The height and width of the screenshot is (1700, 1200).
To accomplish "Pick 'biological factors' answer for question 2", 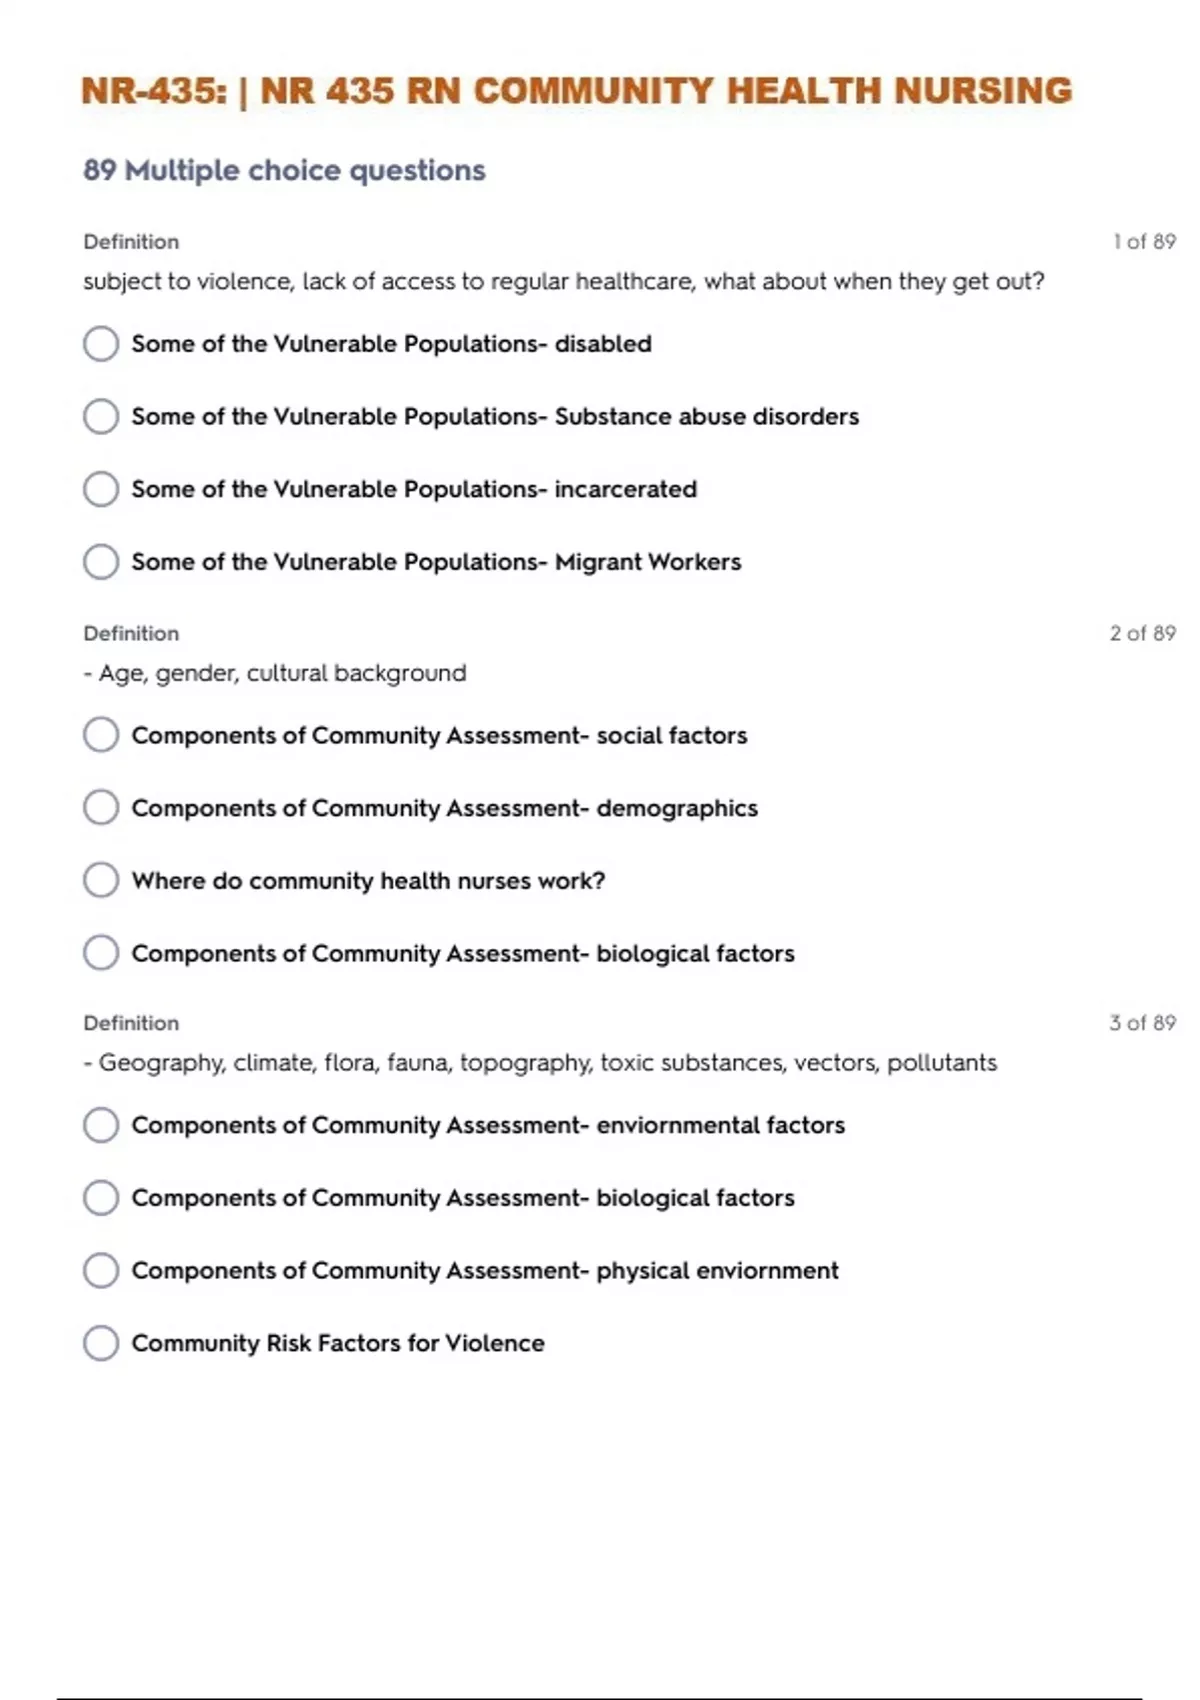I will 101,953.
